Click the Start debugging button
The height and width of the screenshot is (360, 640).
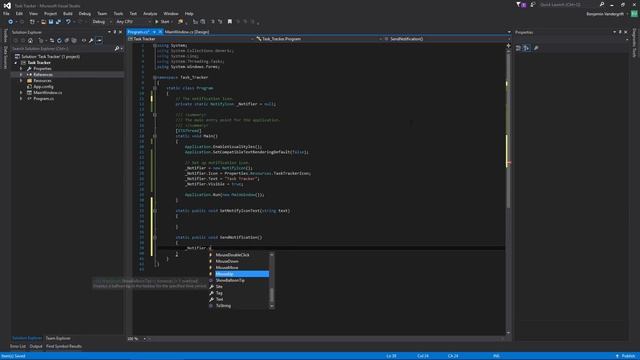pyautogui.click(x=162, y=22)
